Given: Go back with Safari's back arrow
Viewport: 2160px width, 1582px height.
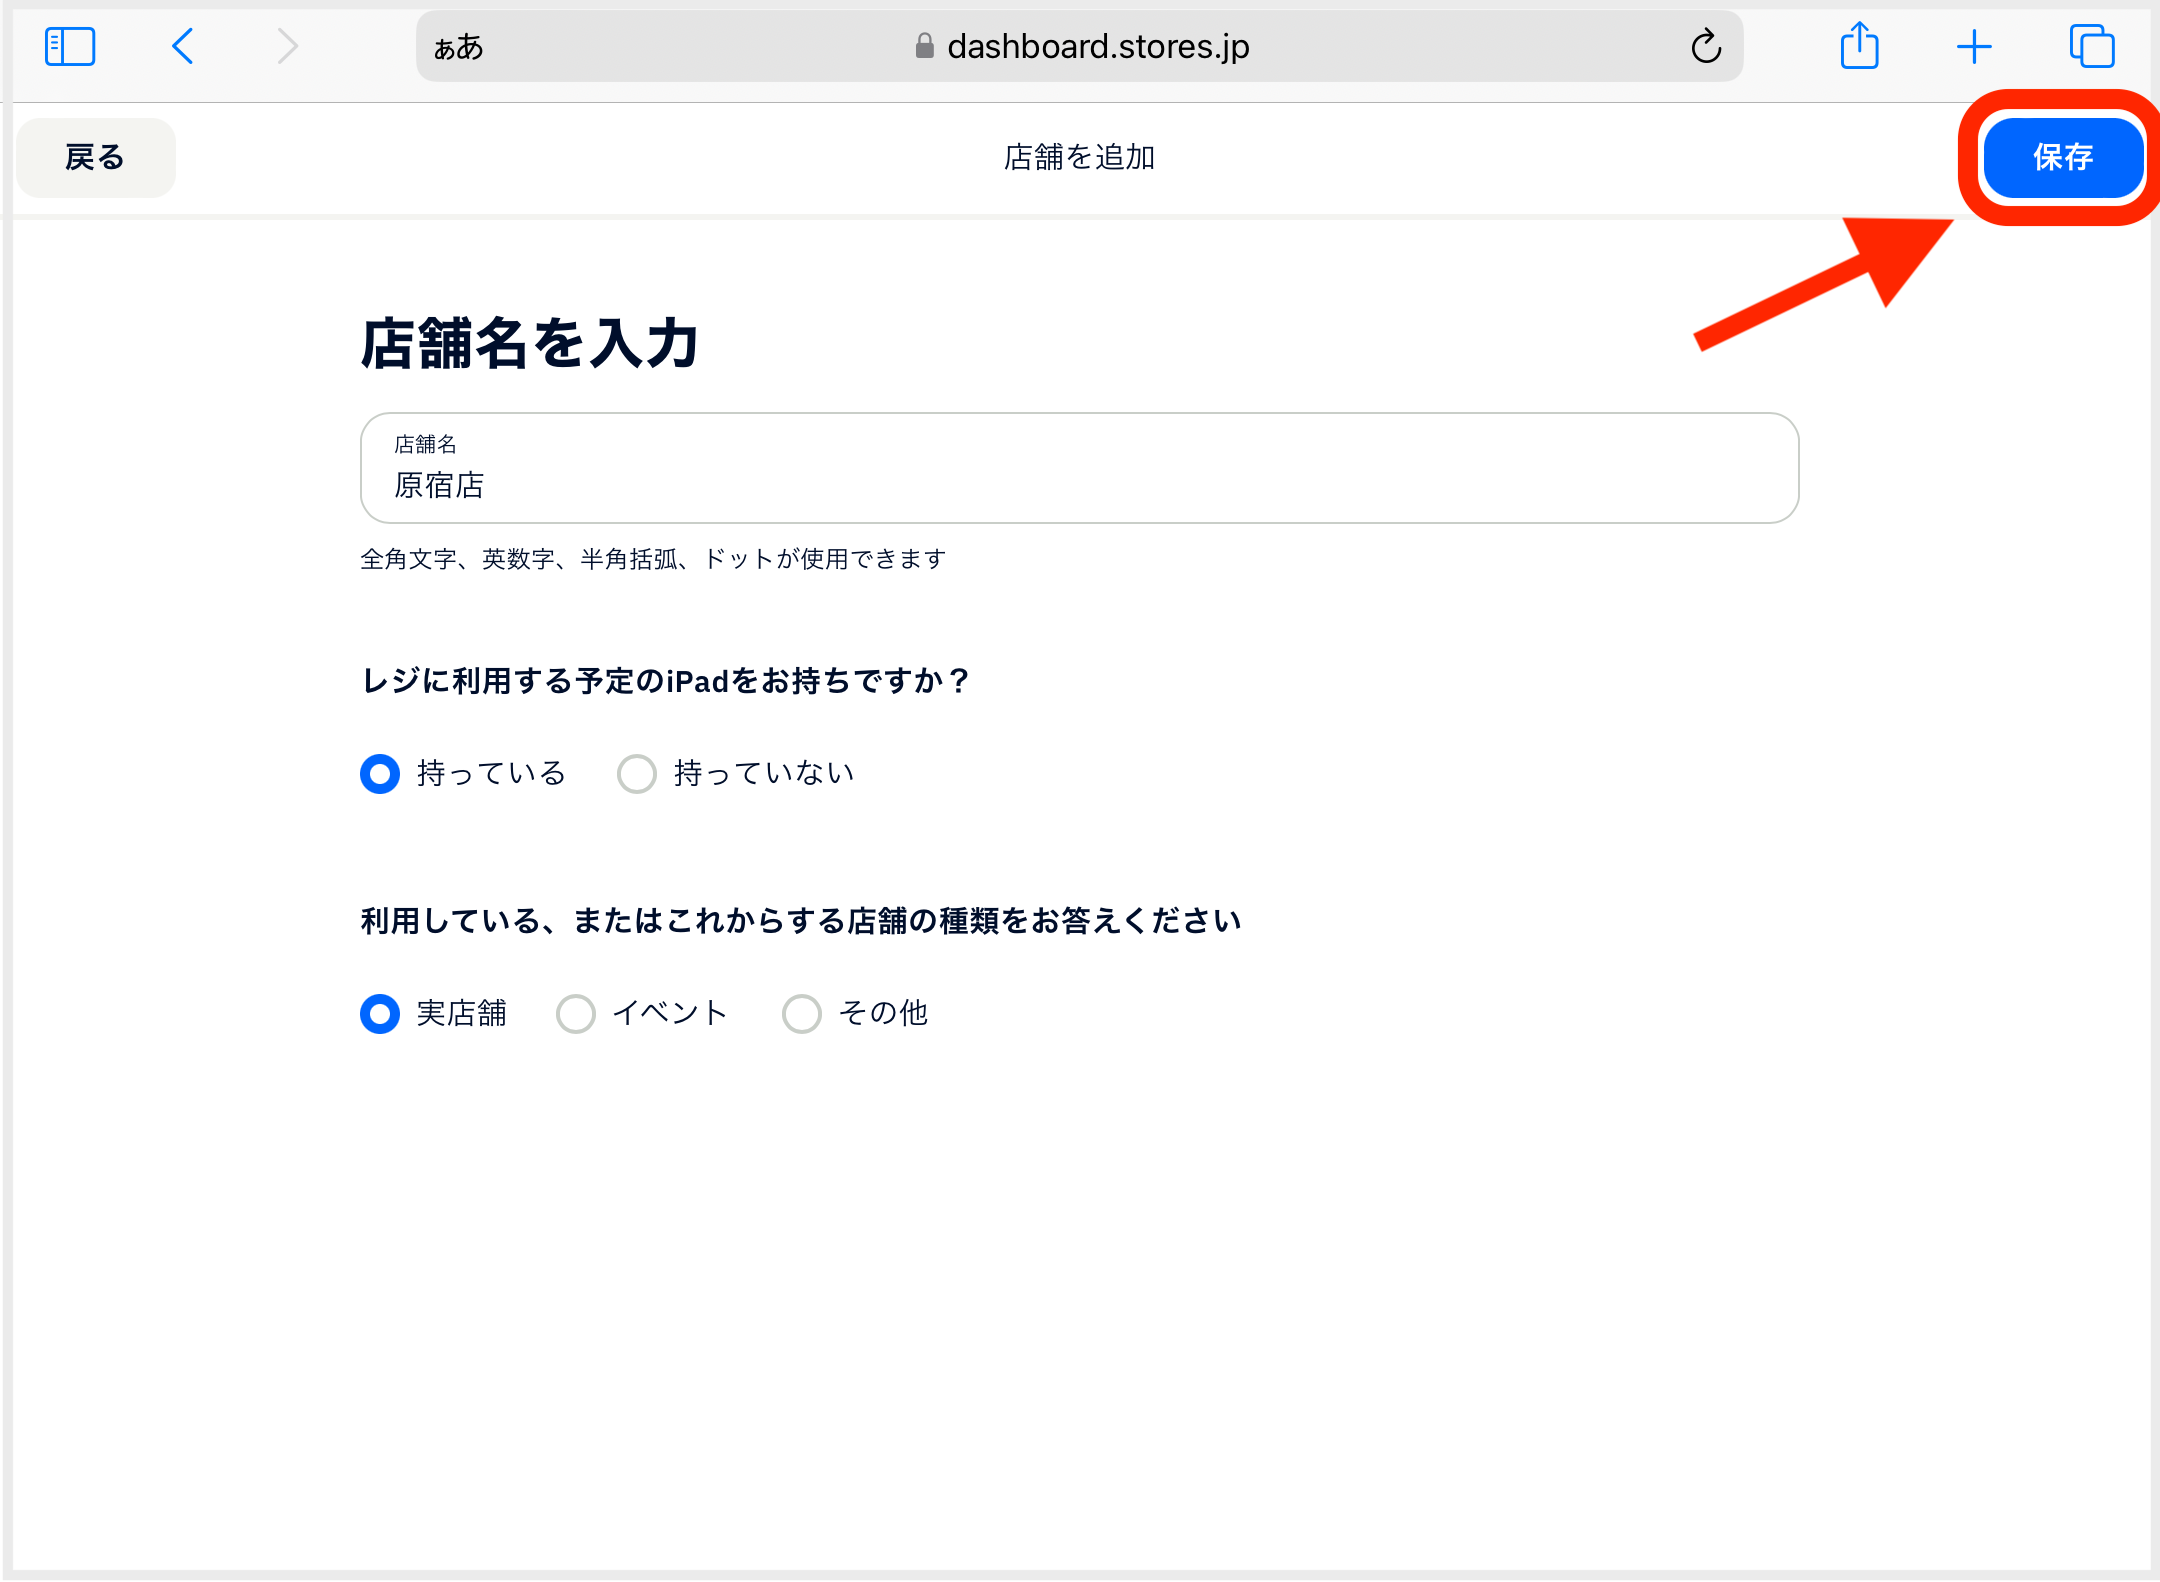Looking at the screenshot, I should (182, 46).
